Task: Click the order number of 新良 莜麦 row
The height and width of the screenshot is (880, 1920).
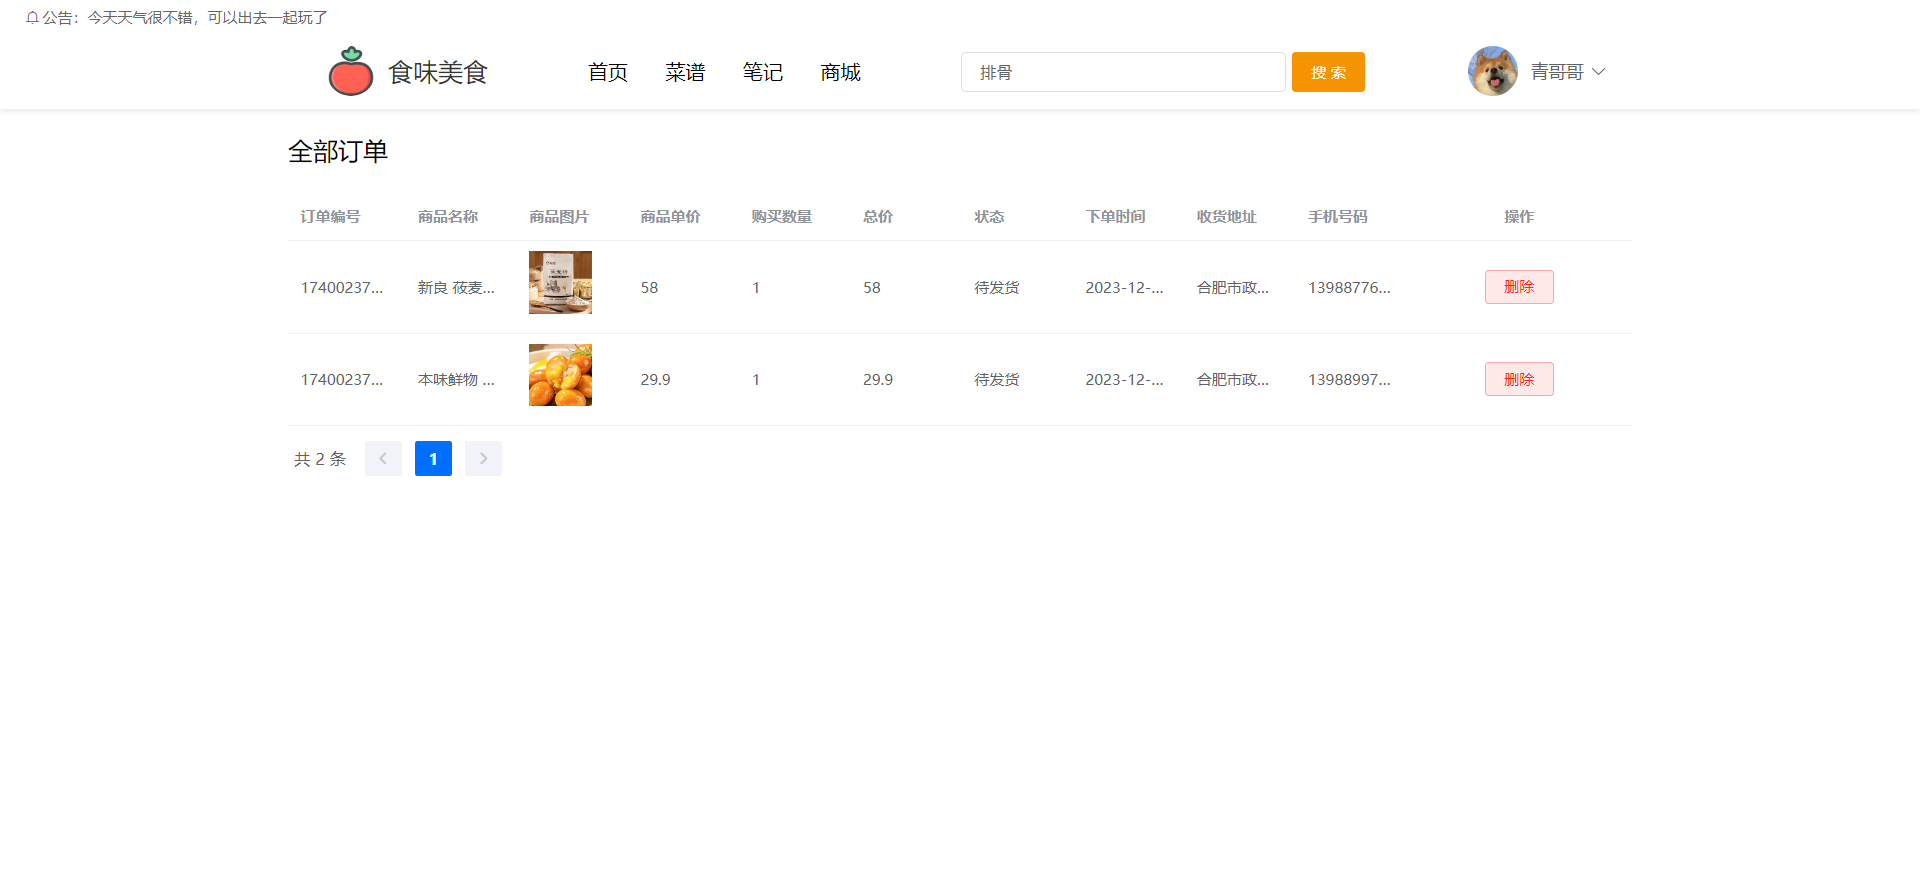Action: point(342,288)
